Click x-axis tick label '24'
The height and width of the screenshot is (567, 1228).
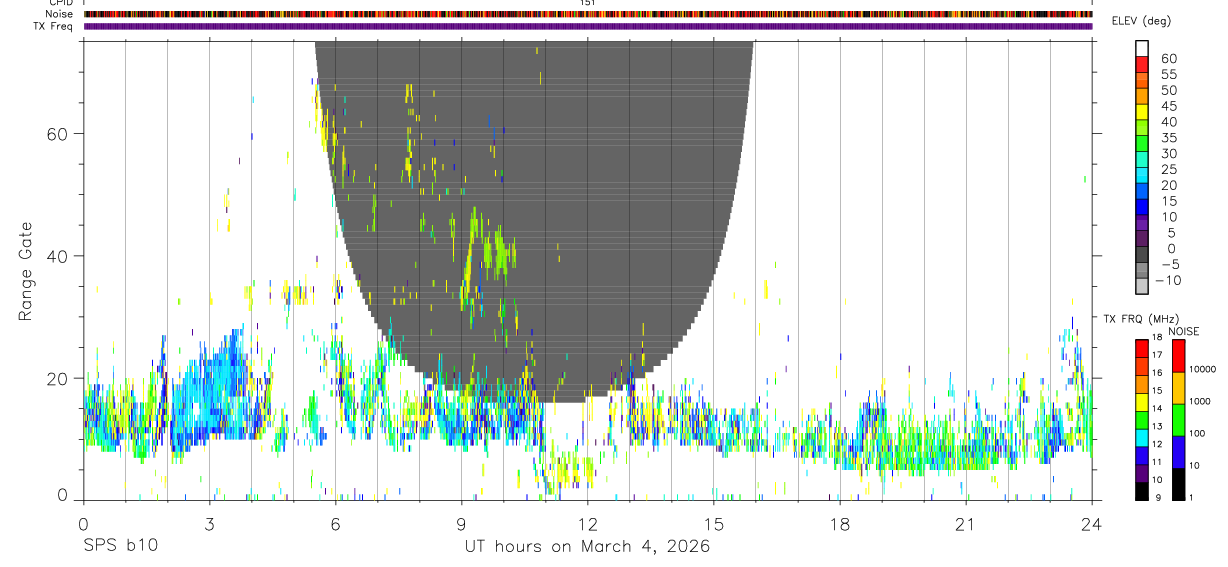(1092, 524)
